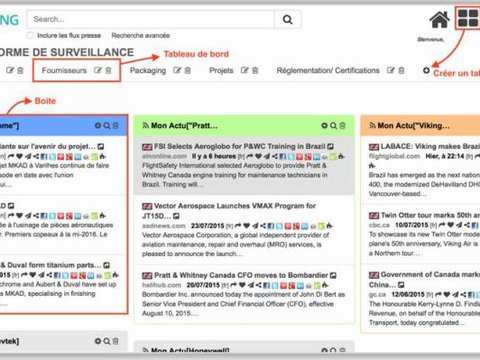This screenshot has width=480, height=360.
Task: Open Pratt & Whitney Canada CFO article
Action: click(241, 275)
